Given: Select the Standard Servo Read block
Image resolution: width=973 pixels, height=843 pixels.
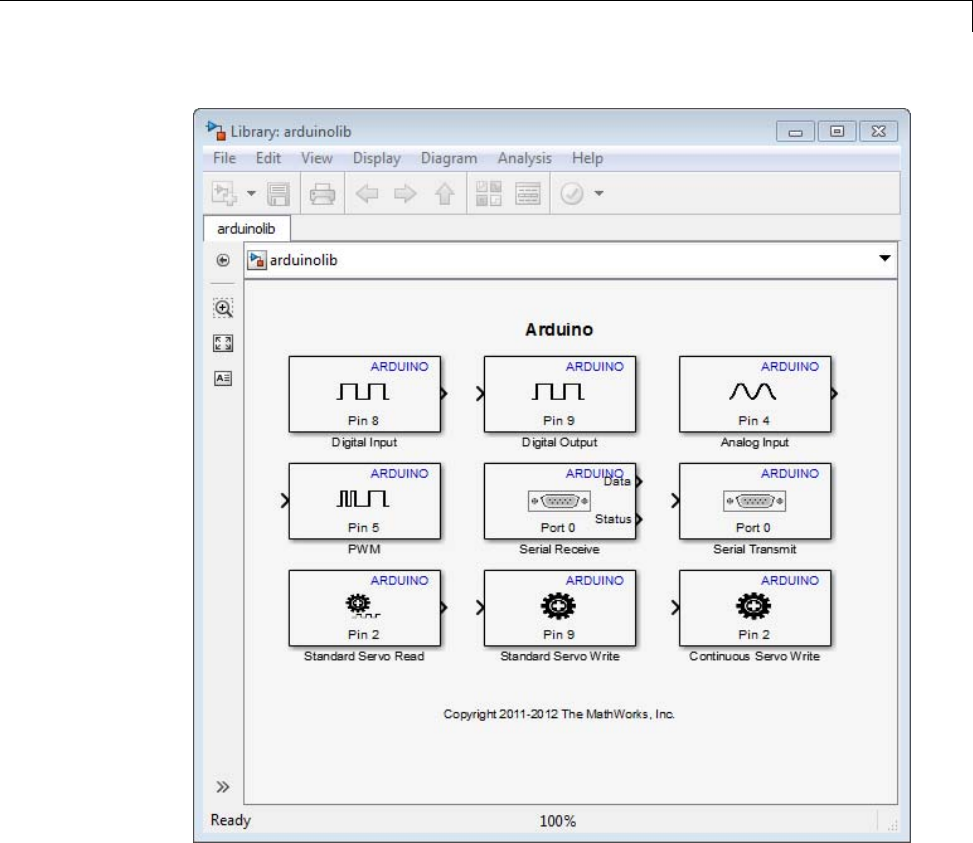Looking at the screenshot, I should (x=364, y=608).
